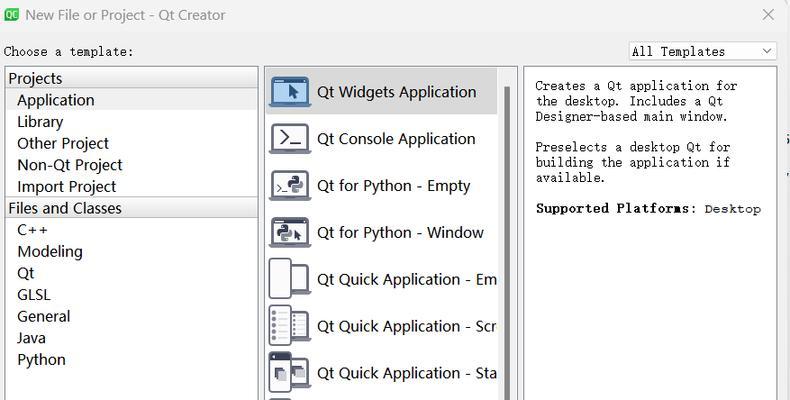Choose the Qt Quick Application - Em label
The width and height of the screenshot is (790, 400).
point(407,279)
